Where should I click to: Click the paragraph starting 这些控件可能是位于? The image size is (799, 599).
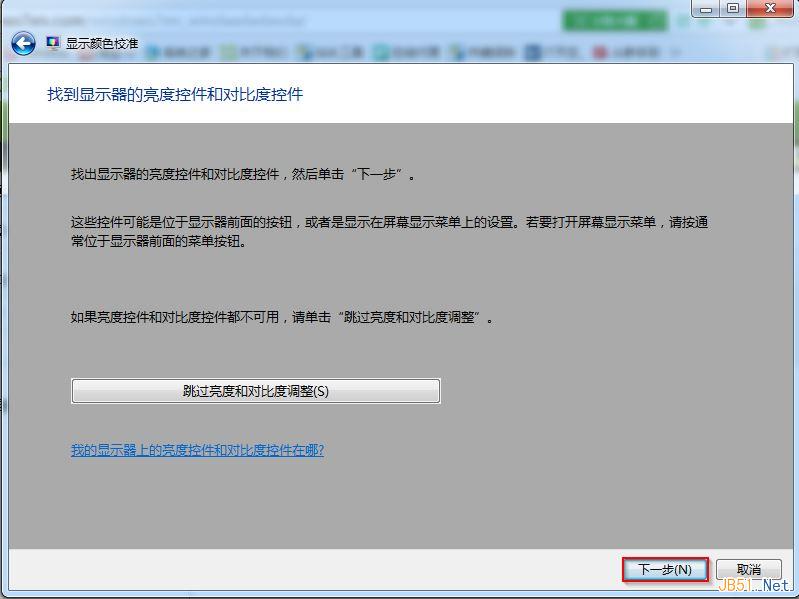[x=389, y=231]
